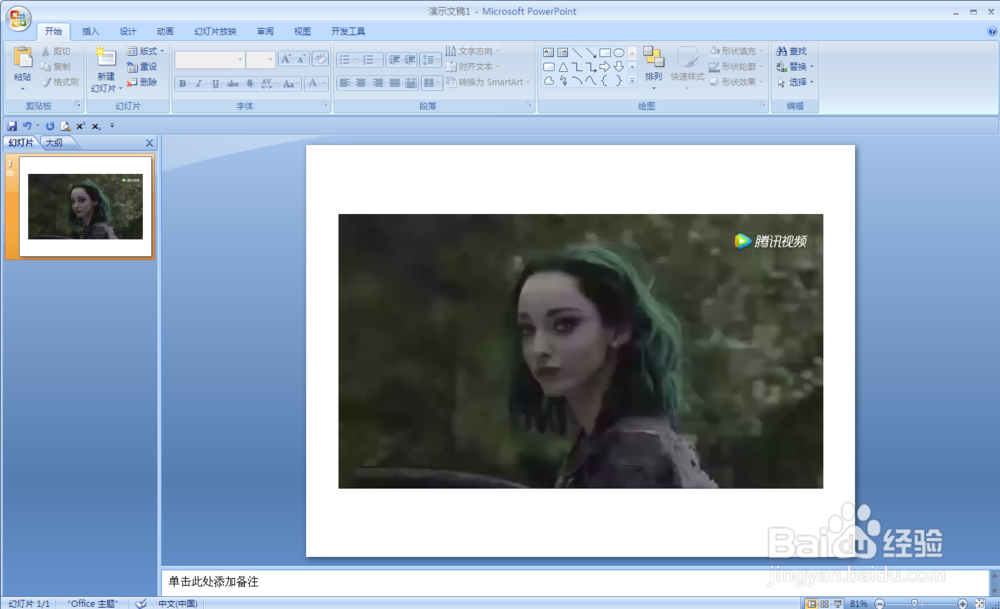Image resolution: width=1000 pixels, height=609 pixels.
Task: Switch to normal view in status bar
Action: point(811,603)
